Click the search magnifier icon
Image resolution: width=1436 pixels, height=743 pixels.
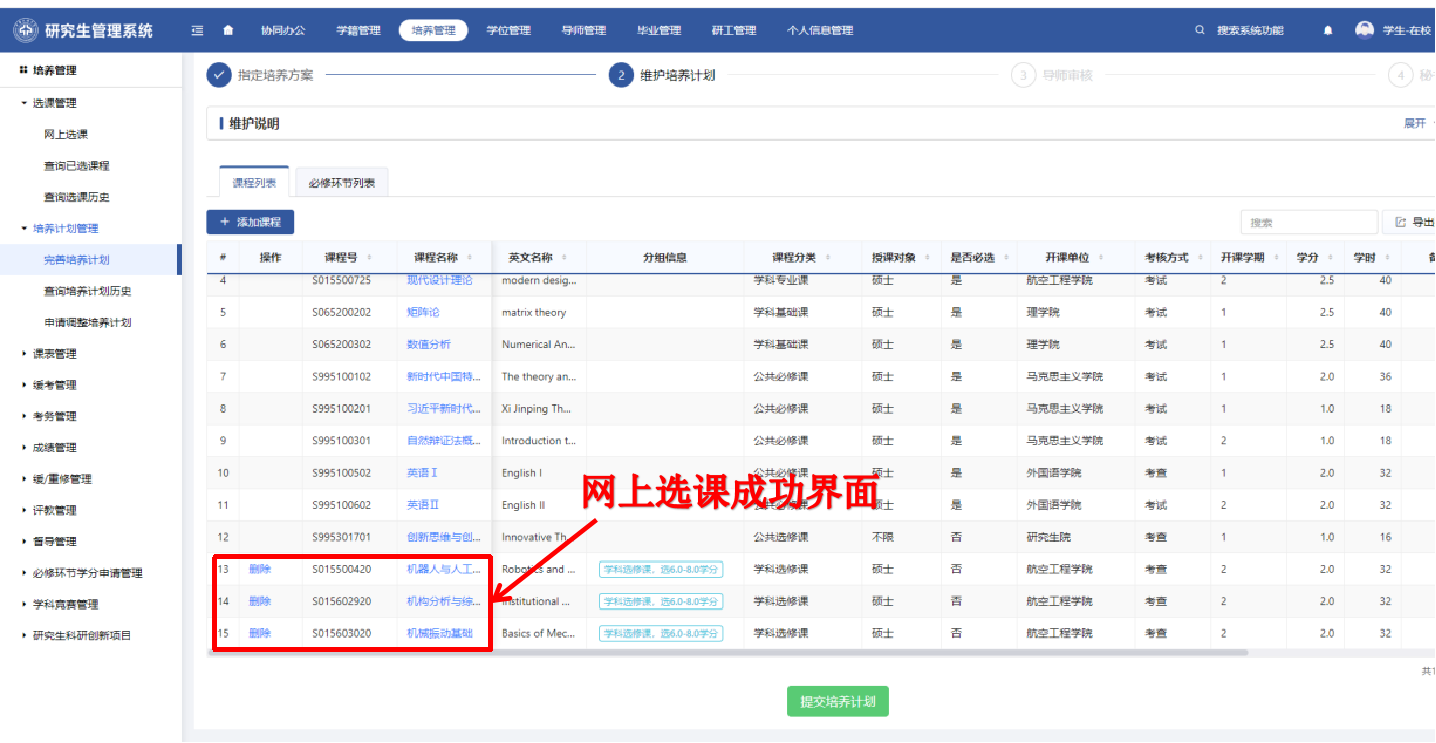tap(1200, 31)
